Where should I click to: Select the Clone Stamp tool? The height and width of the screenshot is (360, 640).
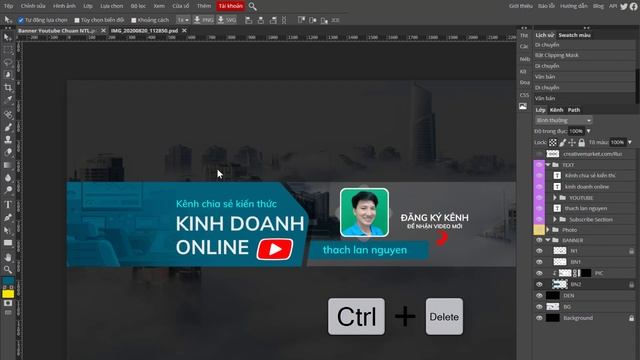click(8, 139)
